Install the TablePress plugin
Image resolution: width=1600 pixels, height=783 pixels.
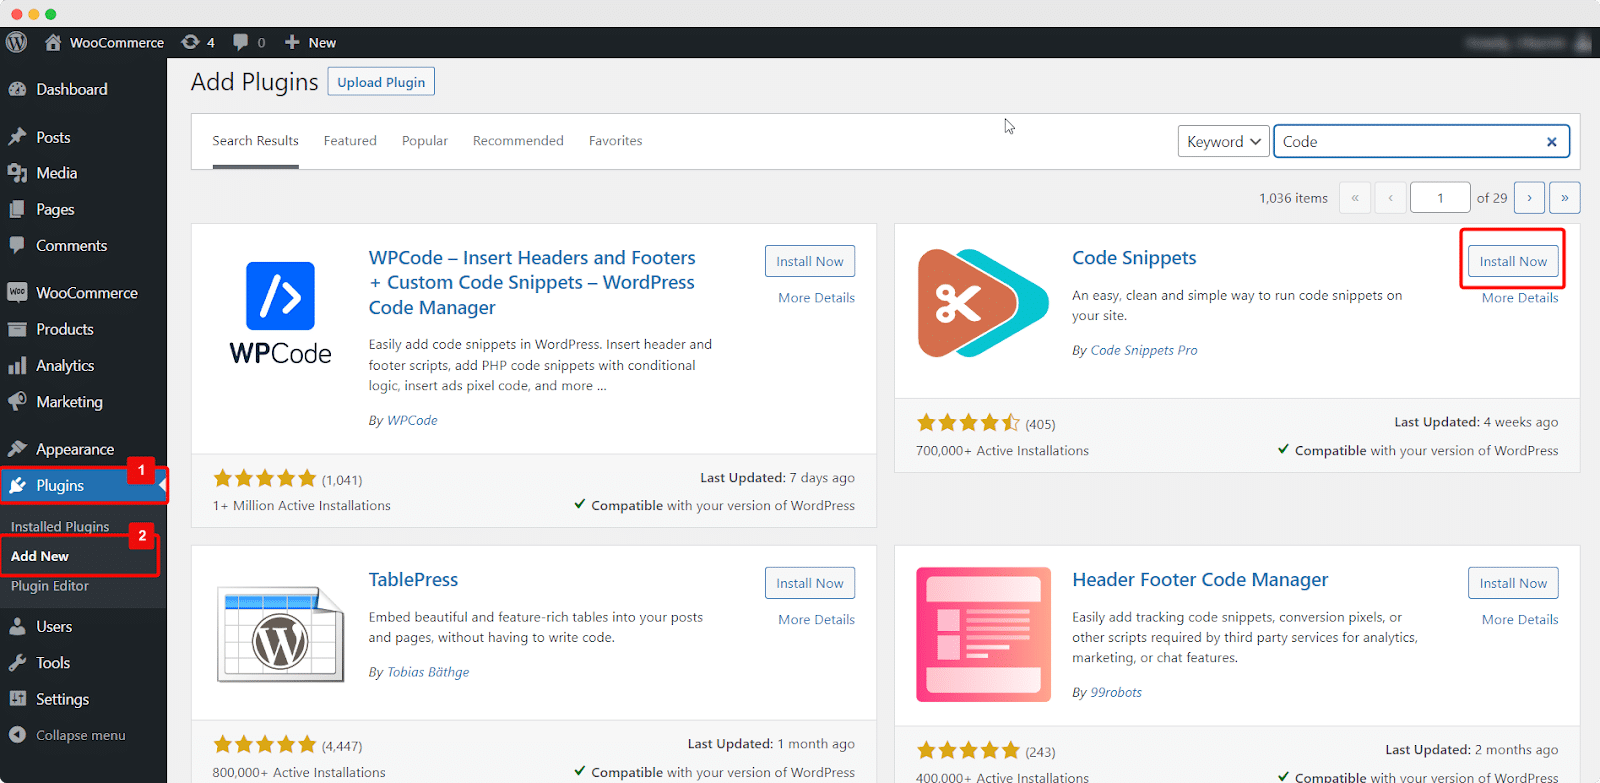pos(810,583)
